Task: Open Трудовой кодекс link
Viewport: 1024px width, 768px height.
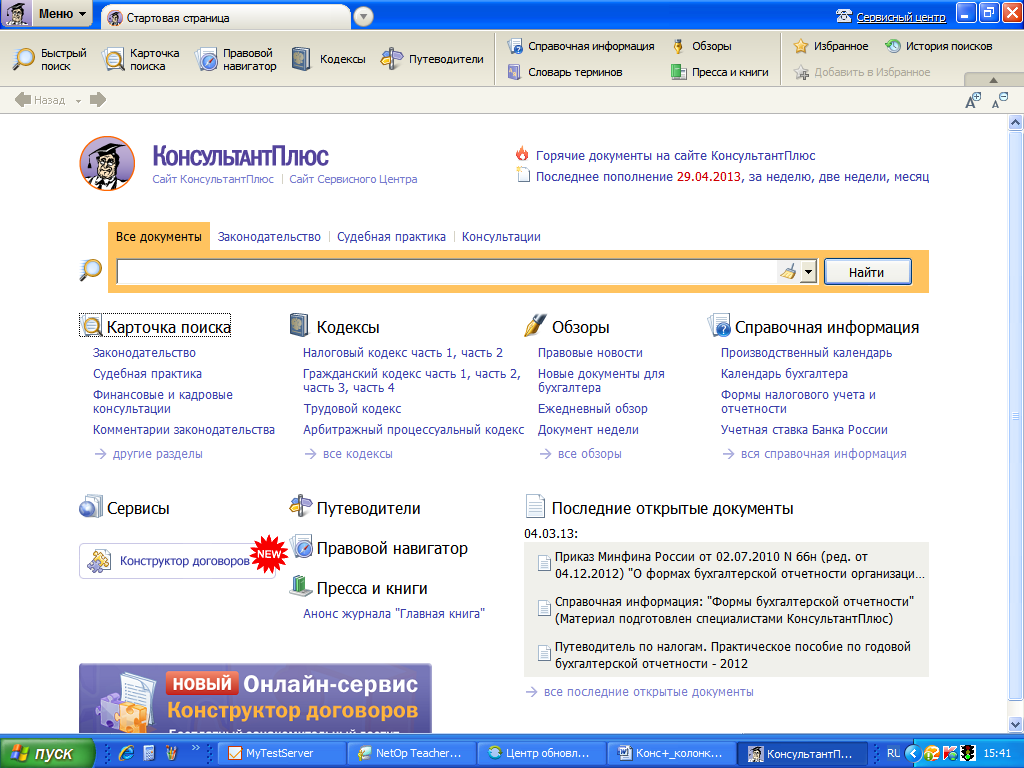Action: (x=352, y=409)
